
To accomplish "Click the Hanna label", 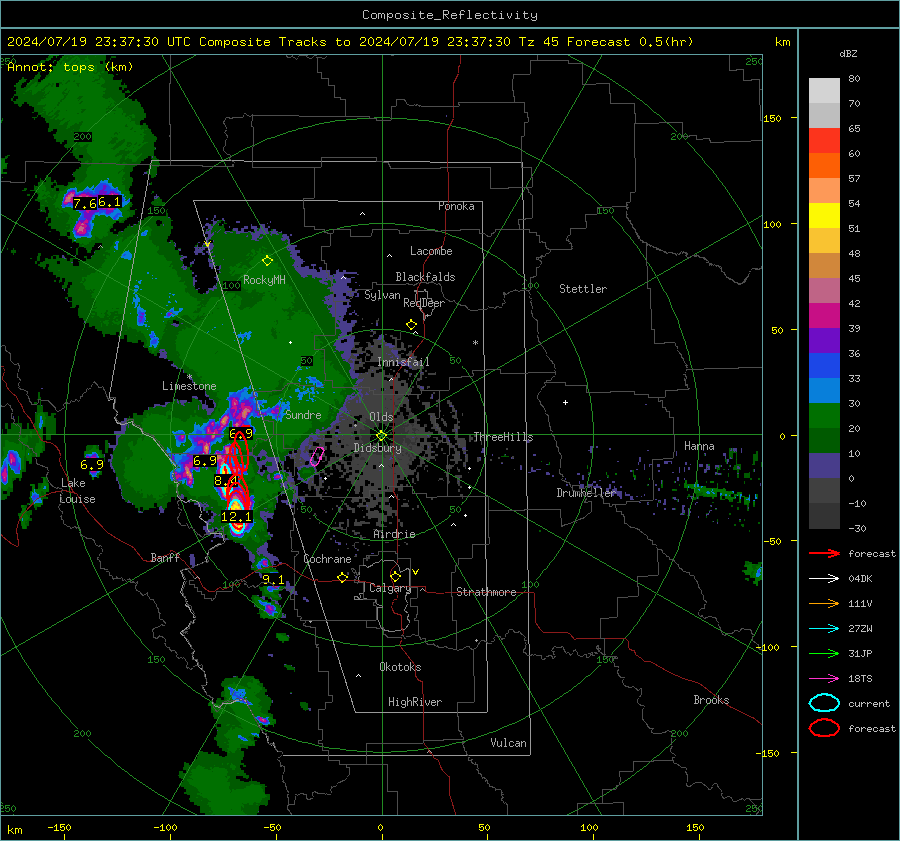I will click(x=699, y=446).
